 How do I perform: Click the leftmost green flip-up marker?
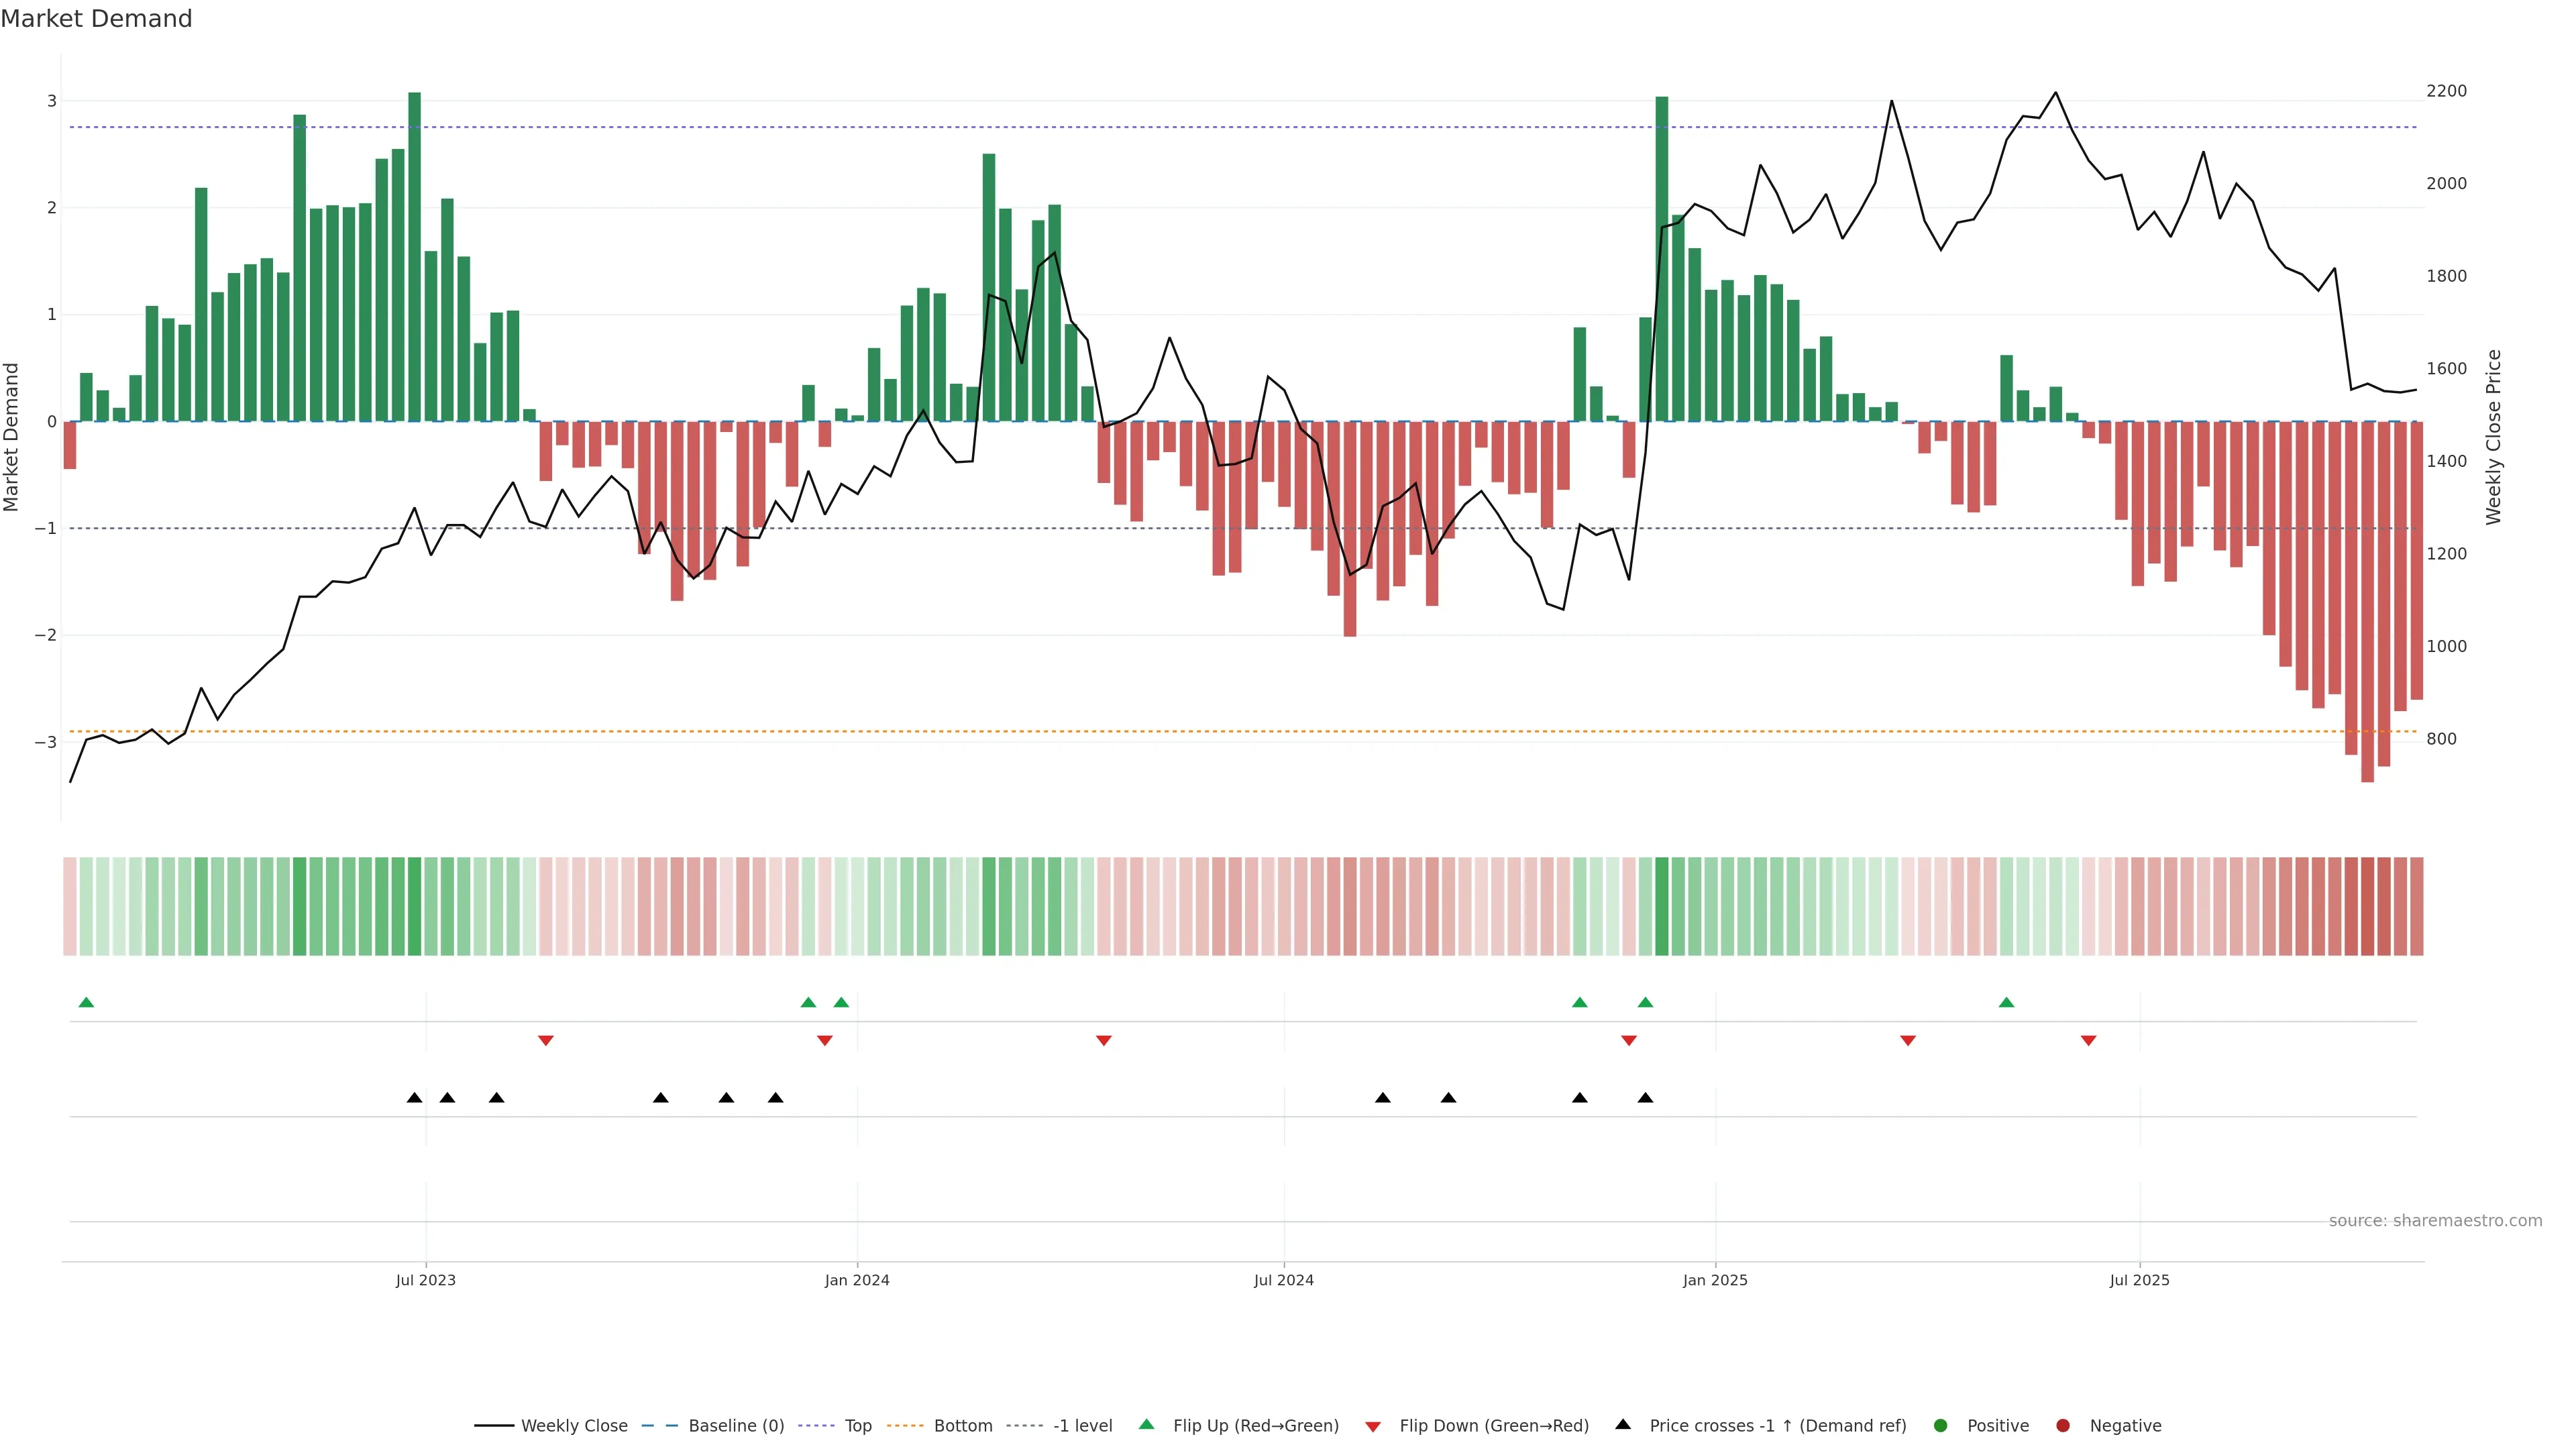pyautogui.click(x=86, y=1002)
